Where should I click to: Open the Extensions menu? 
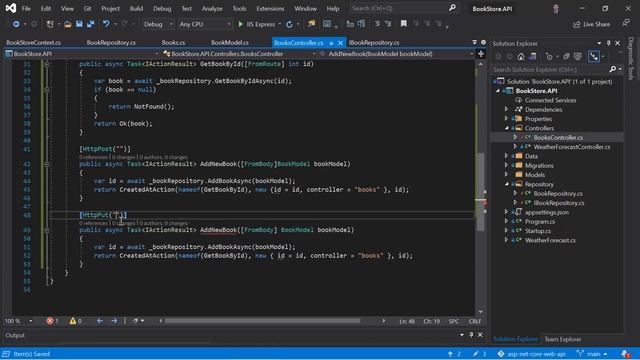coord(270,8)
